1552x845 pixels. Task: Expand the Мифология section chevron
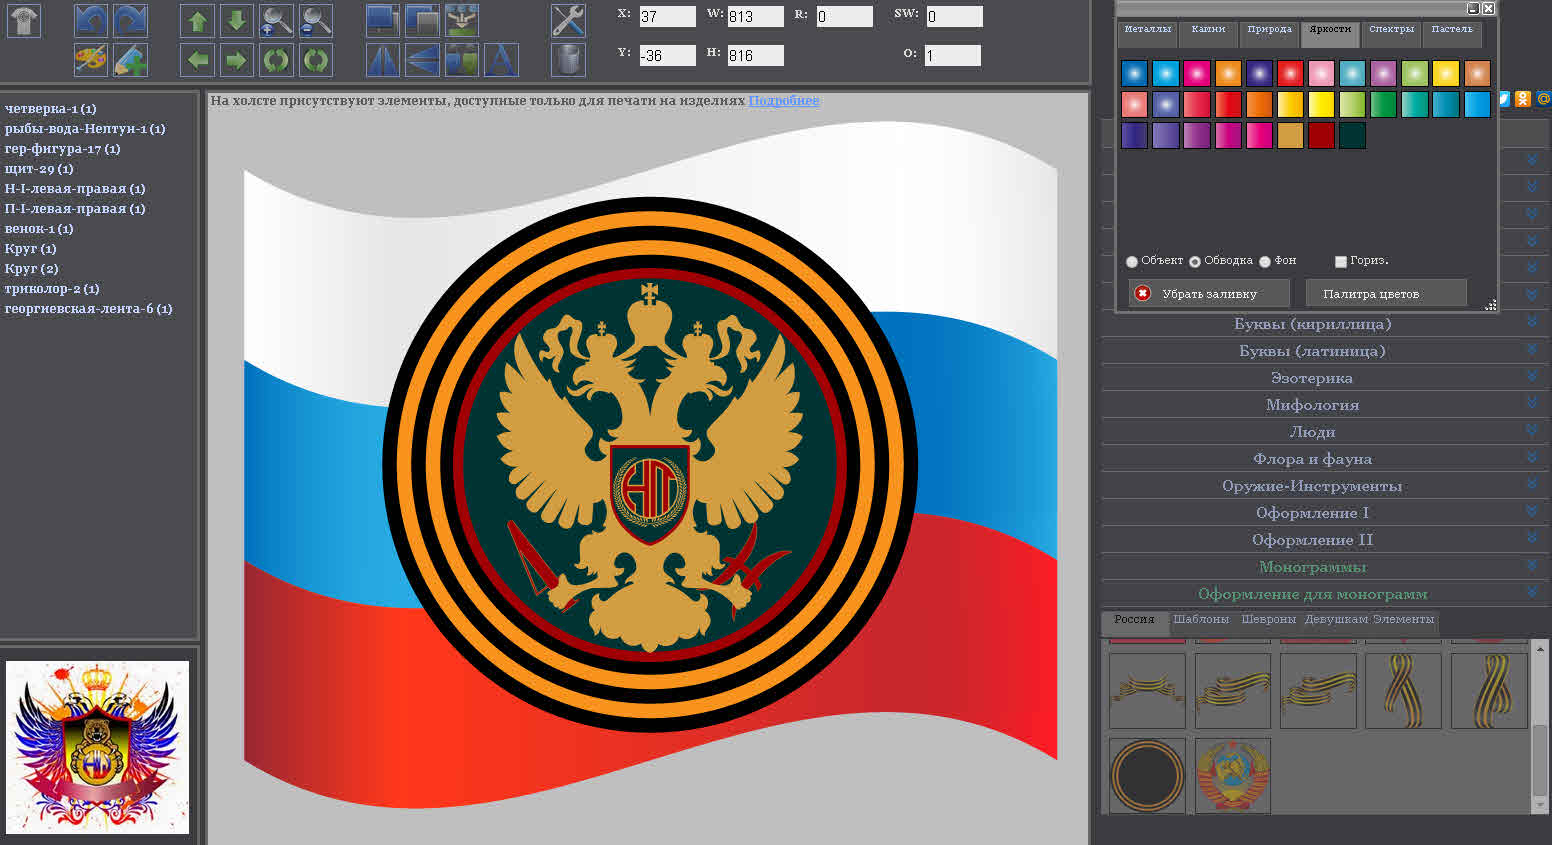pos(1531,403)
